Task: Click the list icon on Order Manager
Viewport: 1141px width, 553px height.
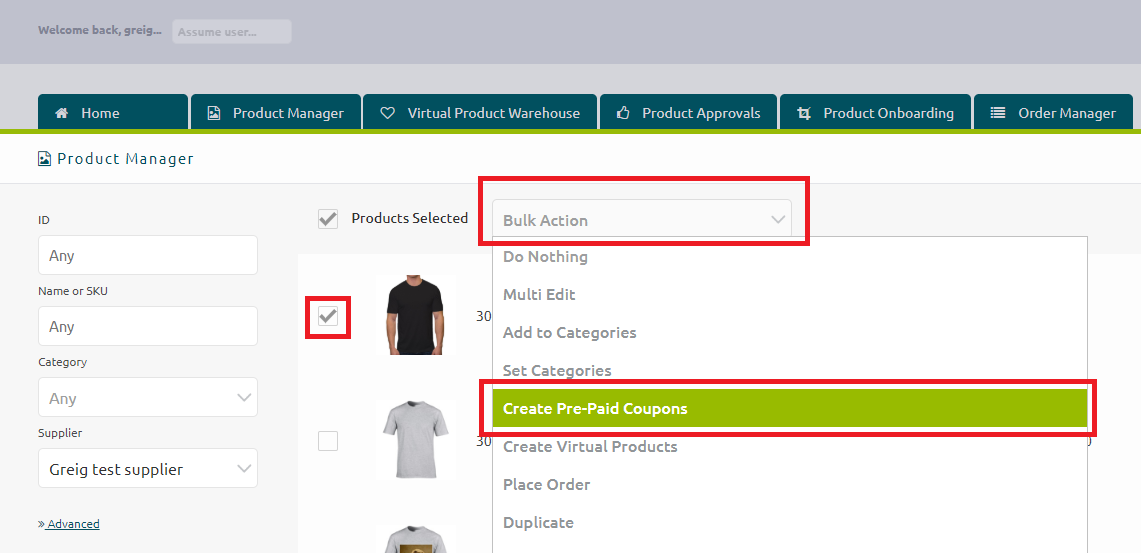Action: [x=998, y=113]
